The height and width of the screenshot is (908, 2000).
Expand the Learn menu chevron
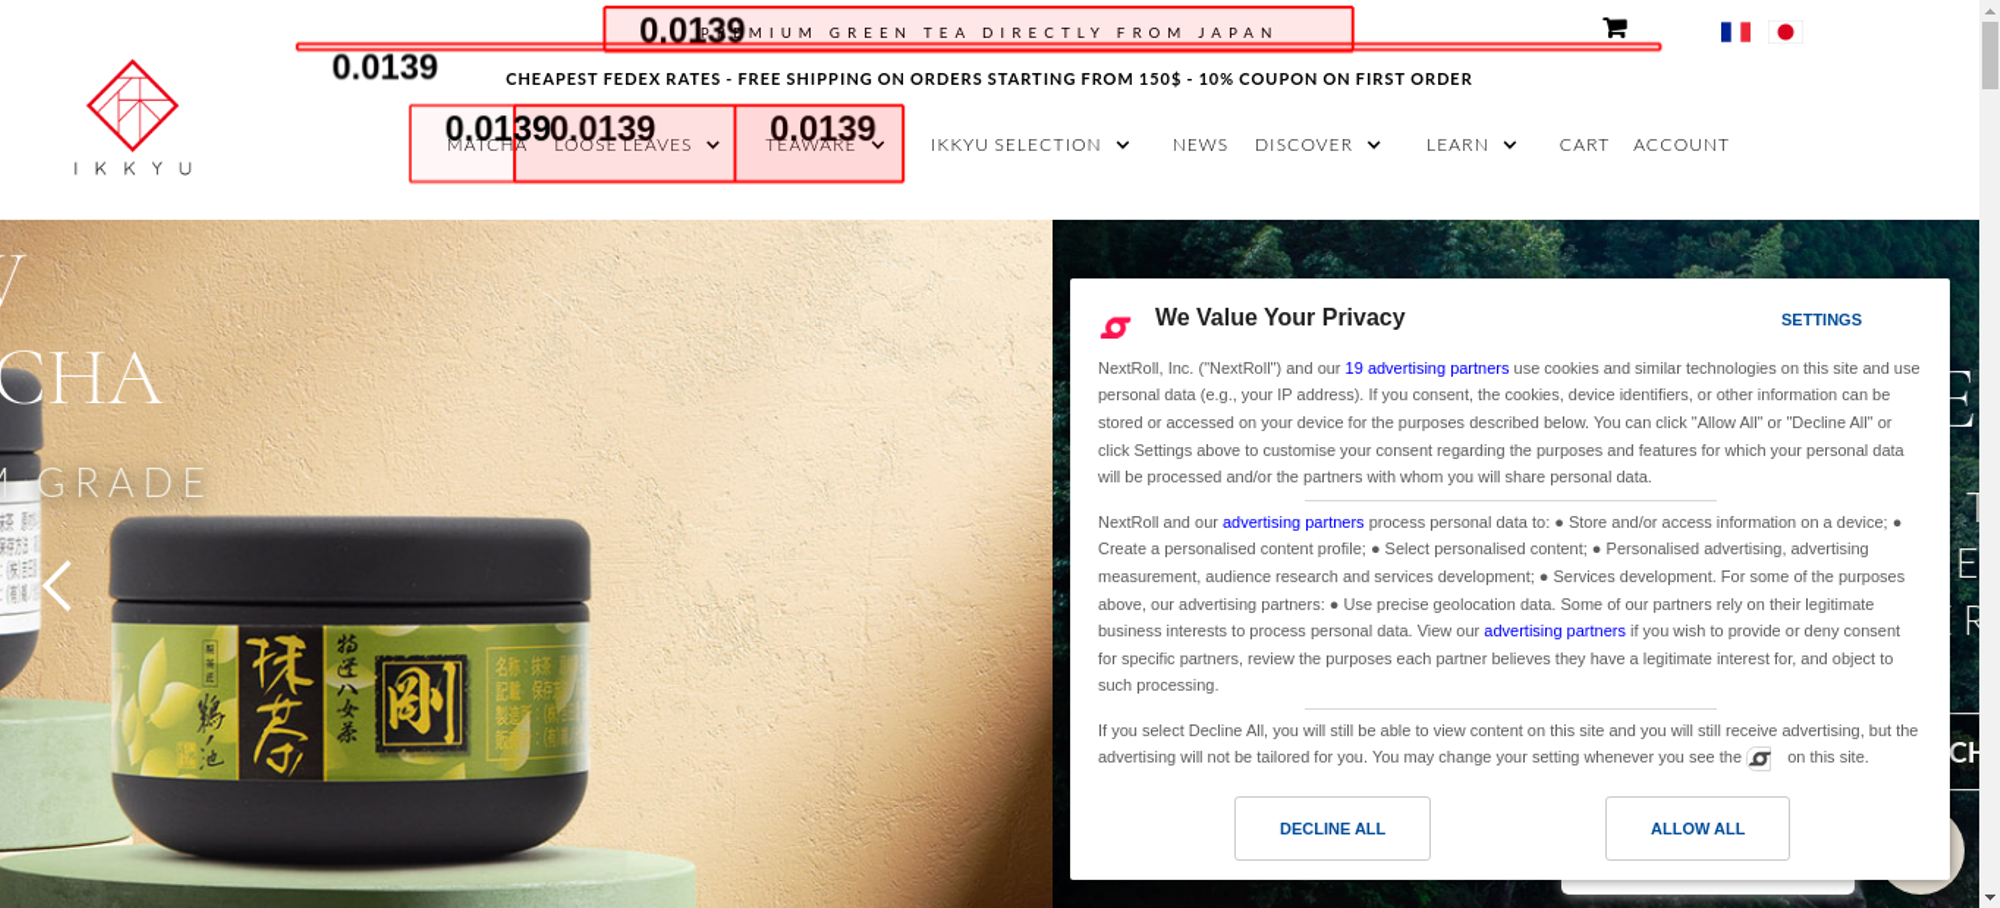(1510, 145)
